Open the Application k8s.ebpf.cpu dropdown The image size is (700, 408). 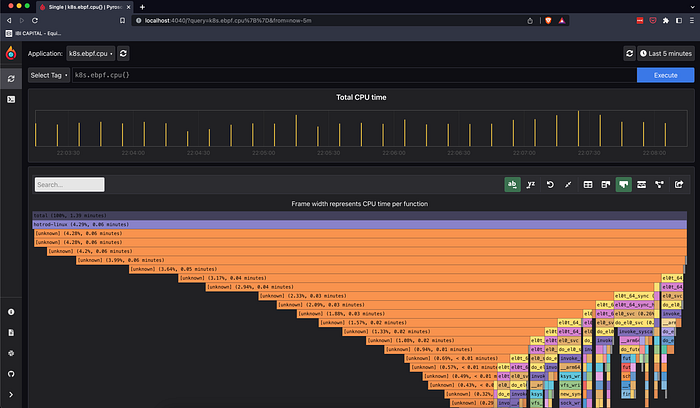click(91, 54)
